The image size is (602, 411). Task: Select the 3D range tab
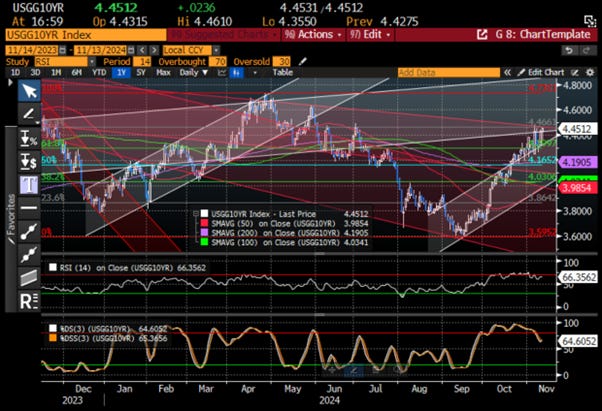point(35,73)
